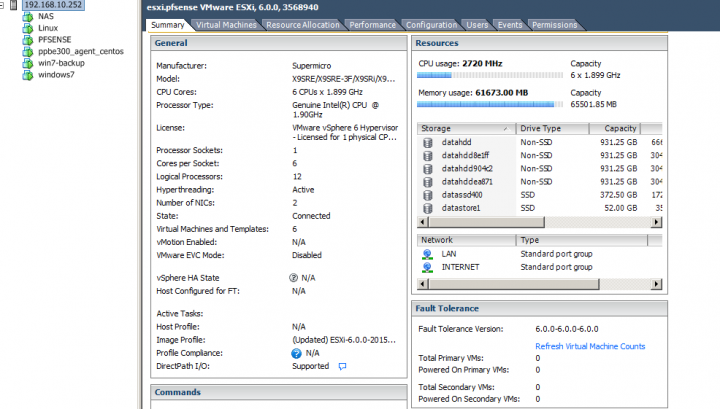
Task: Click the datahdd datastore icon
Action: click(428, 143)
